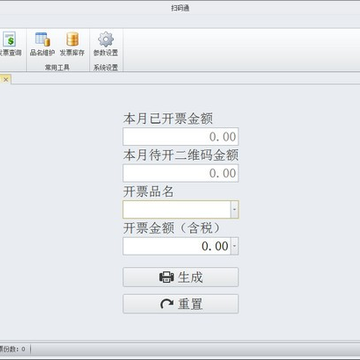This screenshot has width=360, height=360.
Task: Click the 开票品名 label text
Action: coord(149,192)
